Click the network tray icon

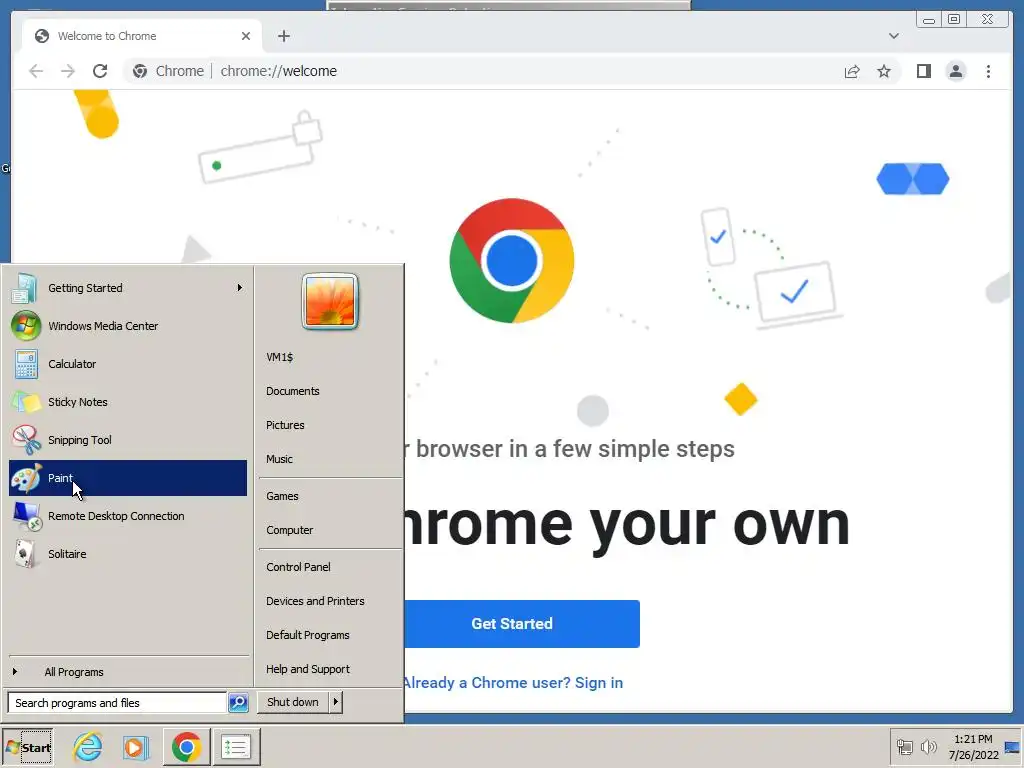pyautogui.click(x=904, y=746)
